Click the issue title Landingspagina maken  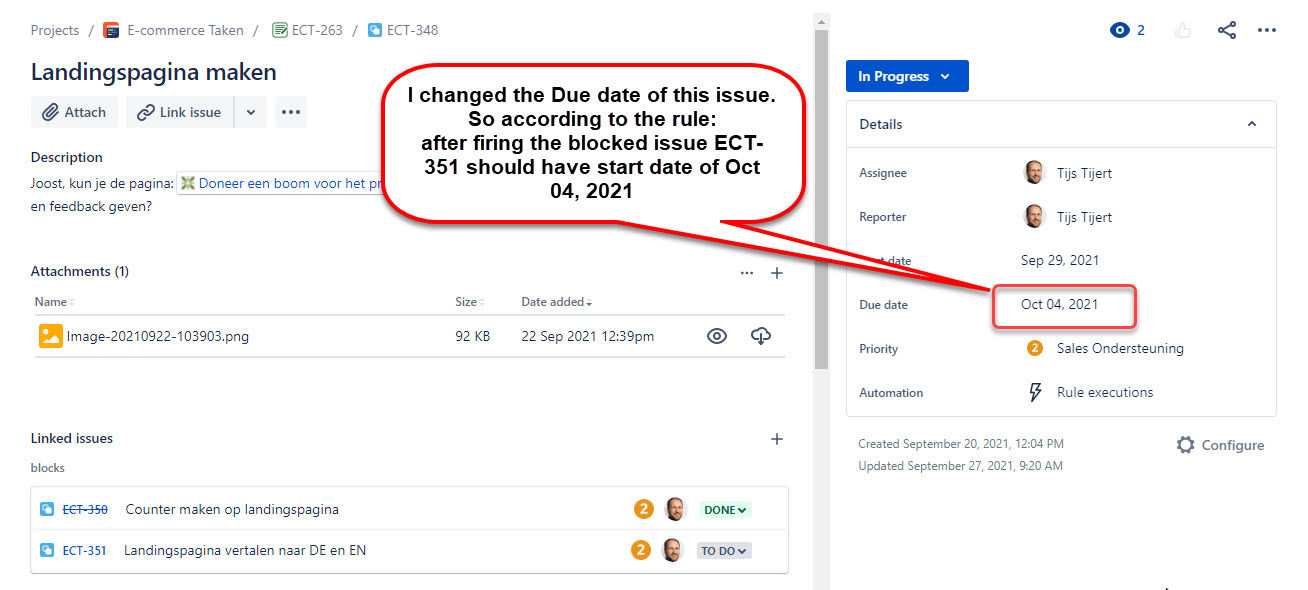click(154, 72)
